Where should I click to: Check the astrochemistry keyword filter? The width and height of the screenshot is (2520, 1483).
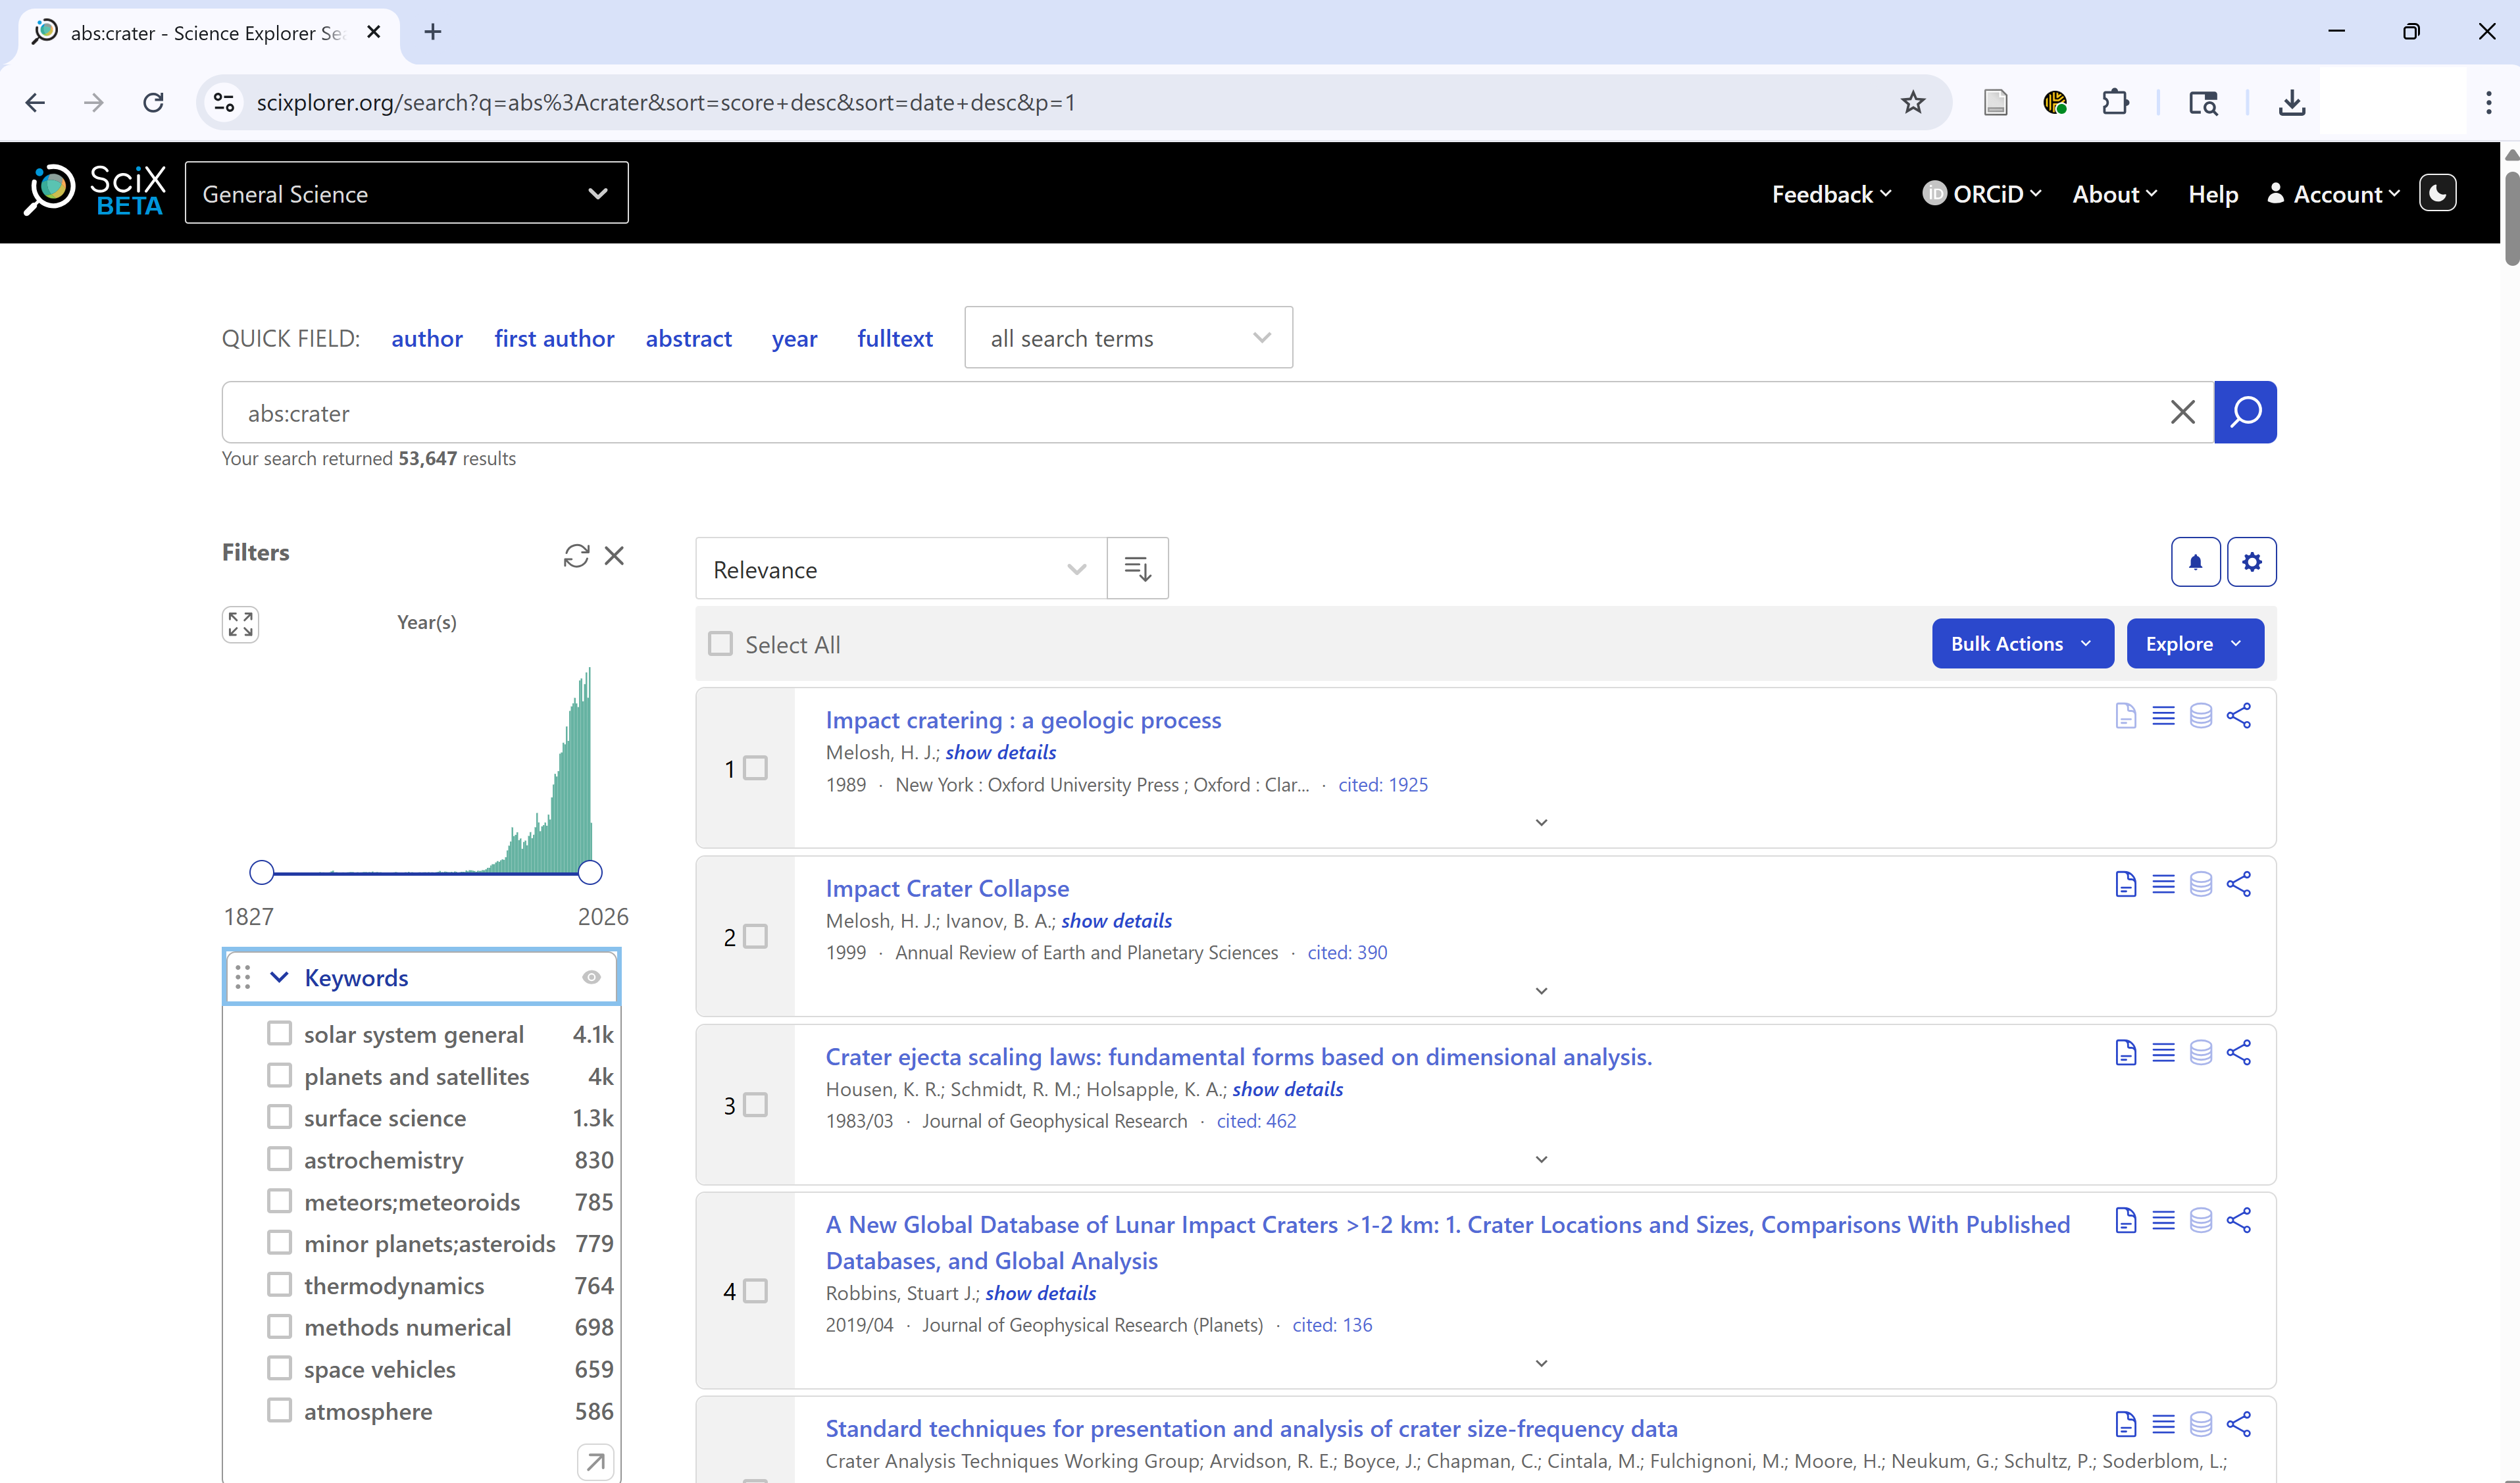pyautogui.click(x=279, y=1159)
